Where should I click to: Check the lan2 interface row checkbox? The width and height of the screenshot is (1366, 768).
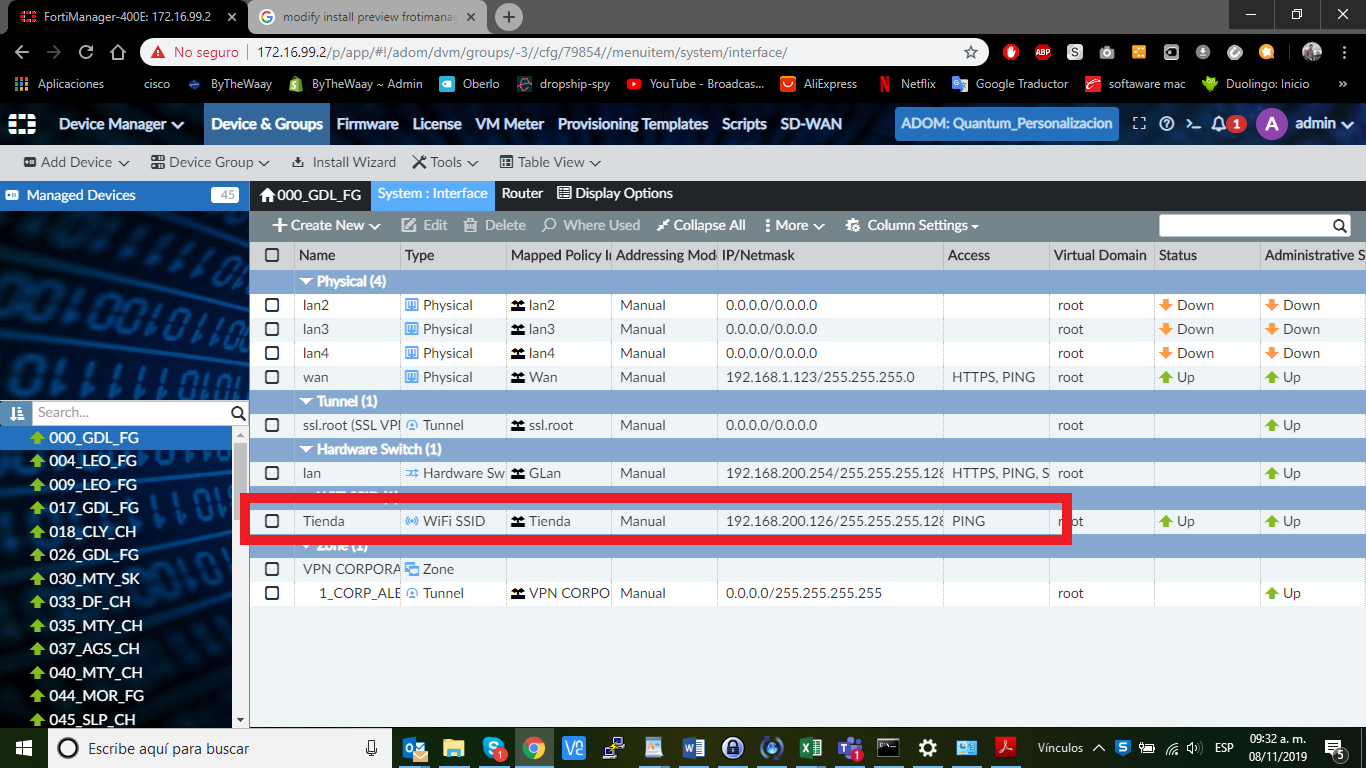click(272, 305)
